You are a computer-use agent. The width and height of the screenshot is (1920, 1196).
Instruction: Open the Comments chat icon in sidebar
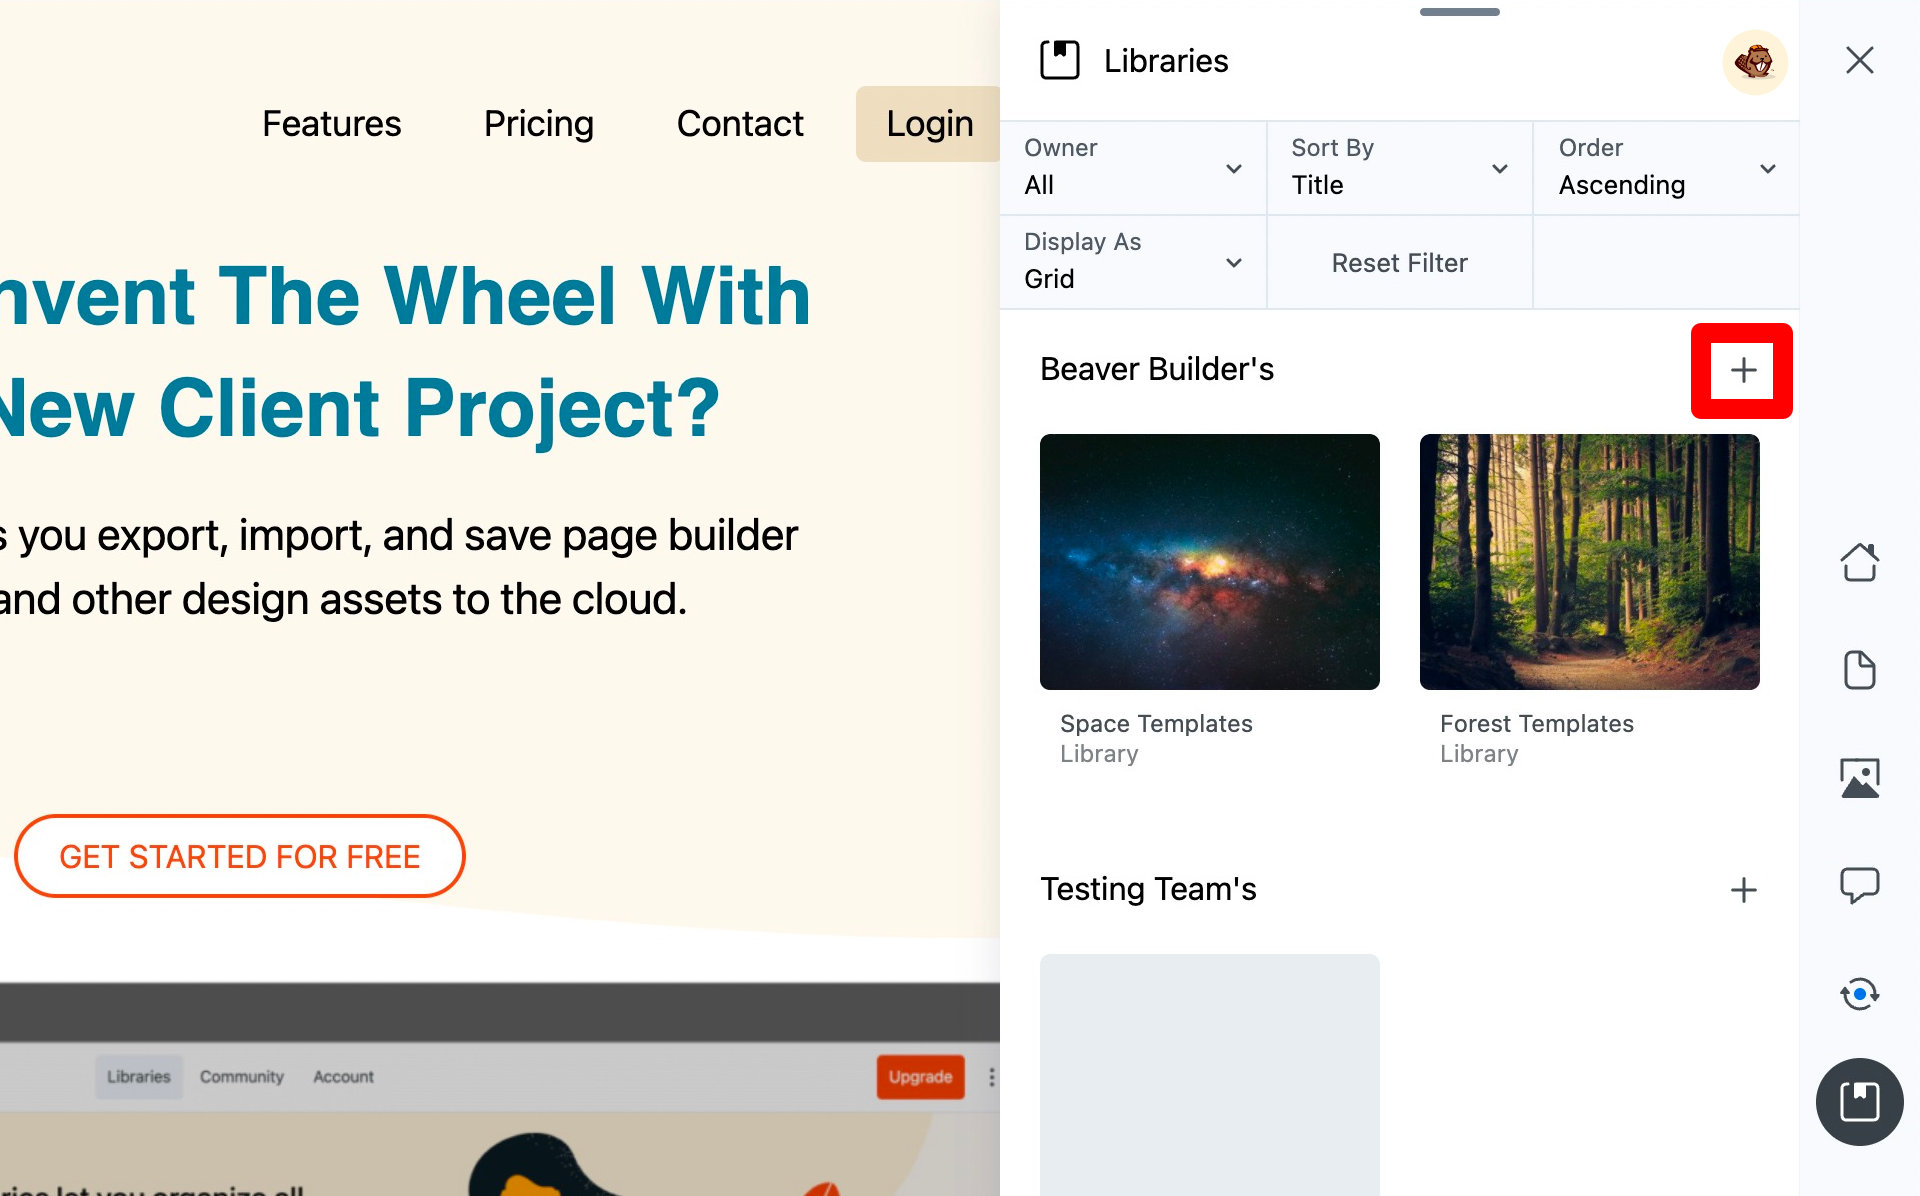point(1859,884)
